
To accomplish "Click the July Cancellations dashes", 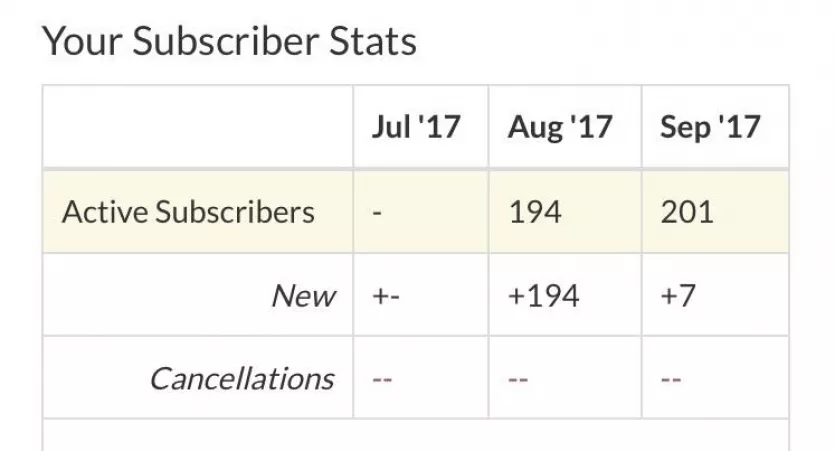I will (381, 380).
